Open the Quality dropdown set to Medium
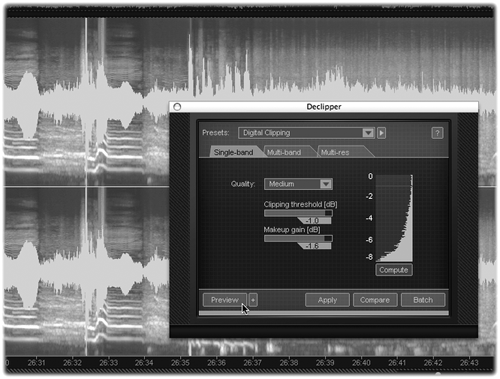 pyautogui.click(x=298, y=184)
